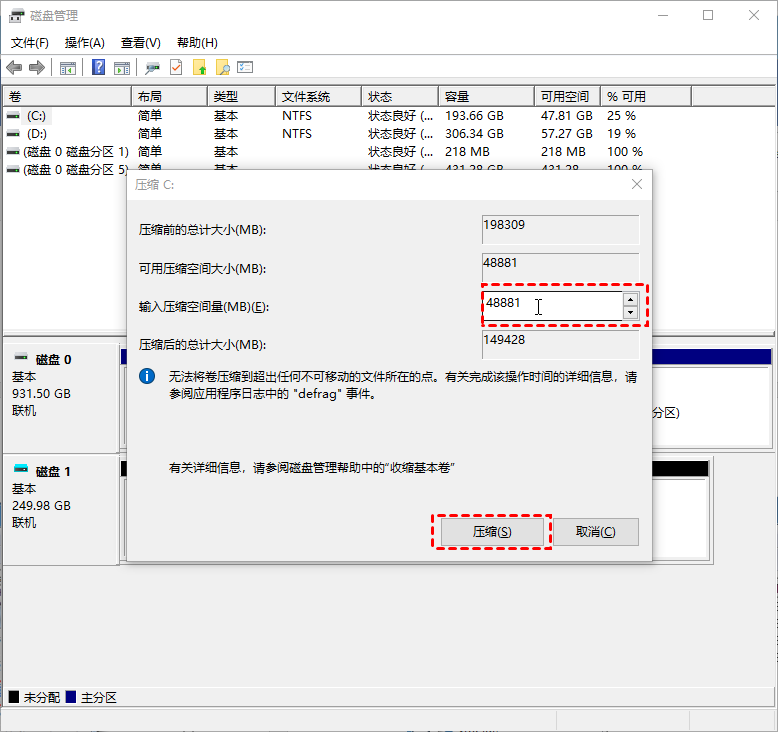Increase shrink amount with up spinner arrow
Image resolution: width=778 pixels, height=732 pixels.
(x=630, y=299)
